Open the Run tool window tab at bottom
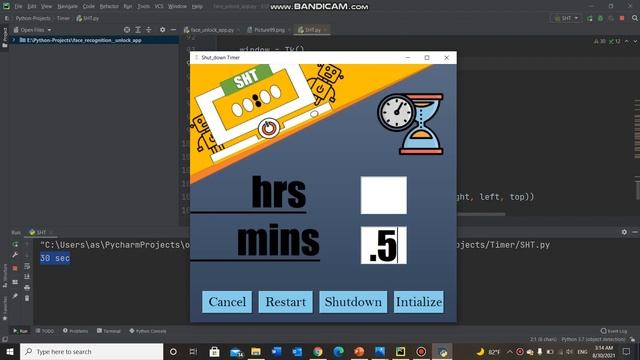This screenshot has width=640, height=360. pos(20,331)
